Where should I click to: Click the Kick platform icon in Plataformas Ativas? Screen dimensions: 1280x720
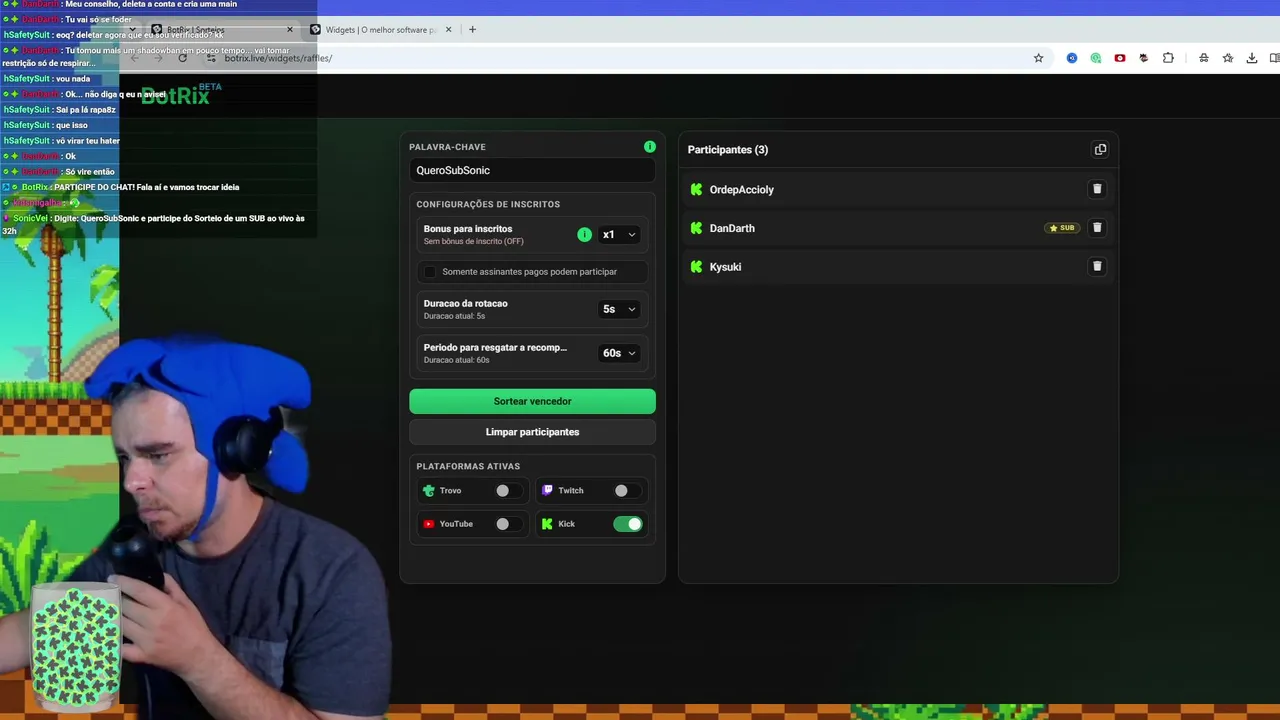click(547, 524)
